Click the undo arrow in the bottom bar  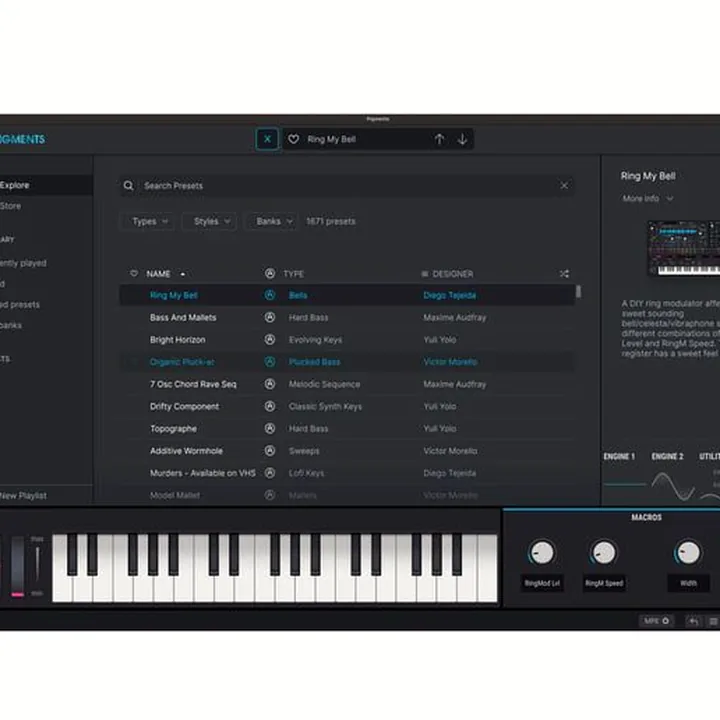[693, 621]
